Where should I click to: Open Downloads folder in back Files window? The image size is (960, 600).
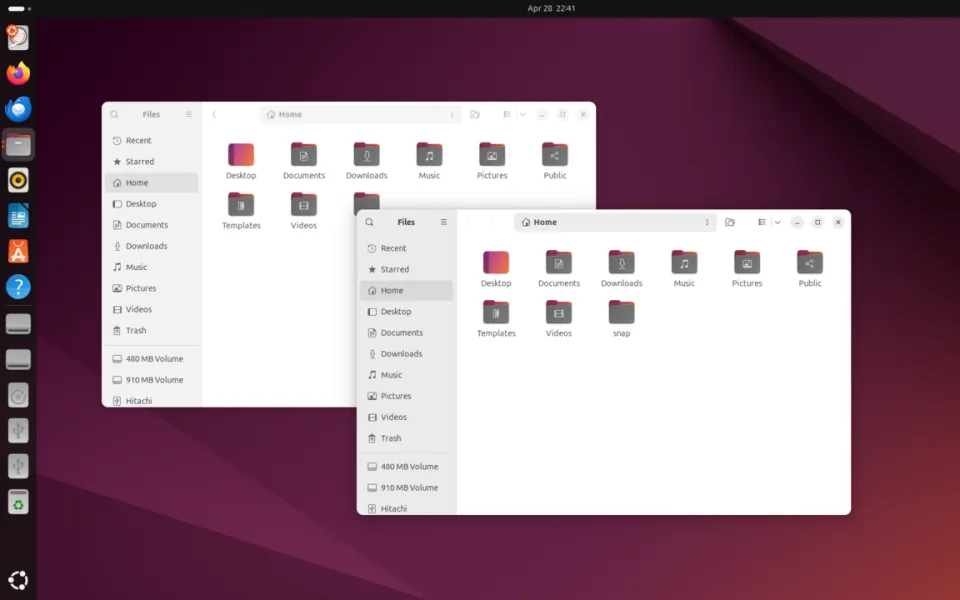click(x=367, y=161)
